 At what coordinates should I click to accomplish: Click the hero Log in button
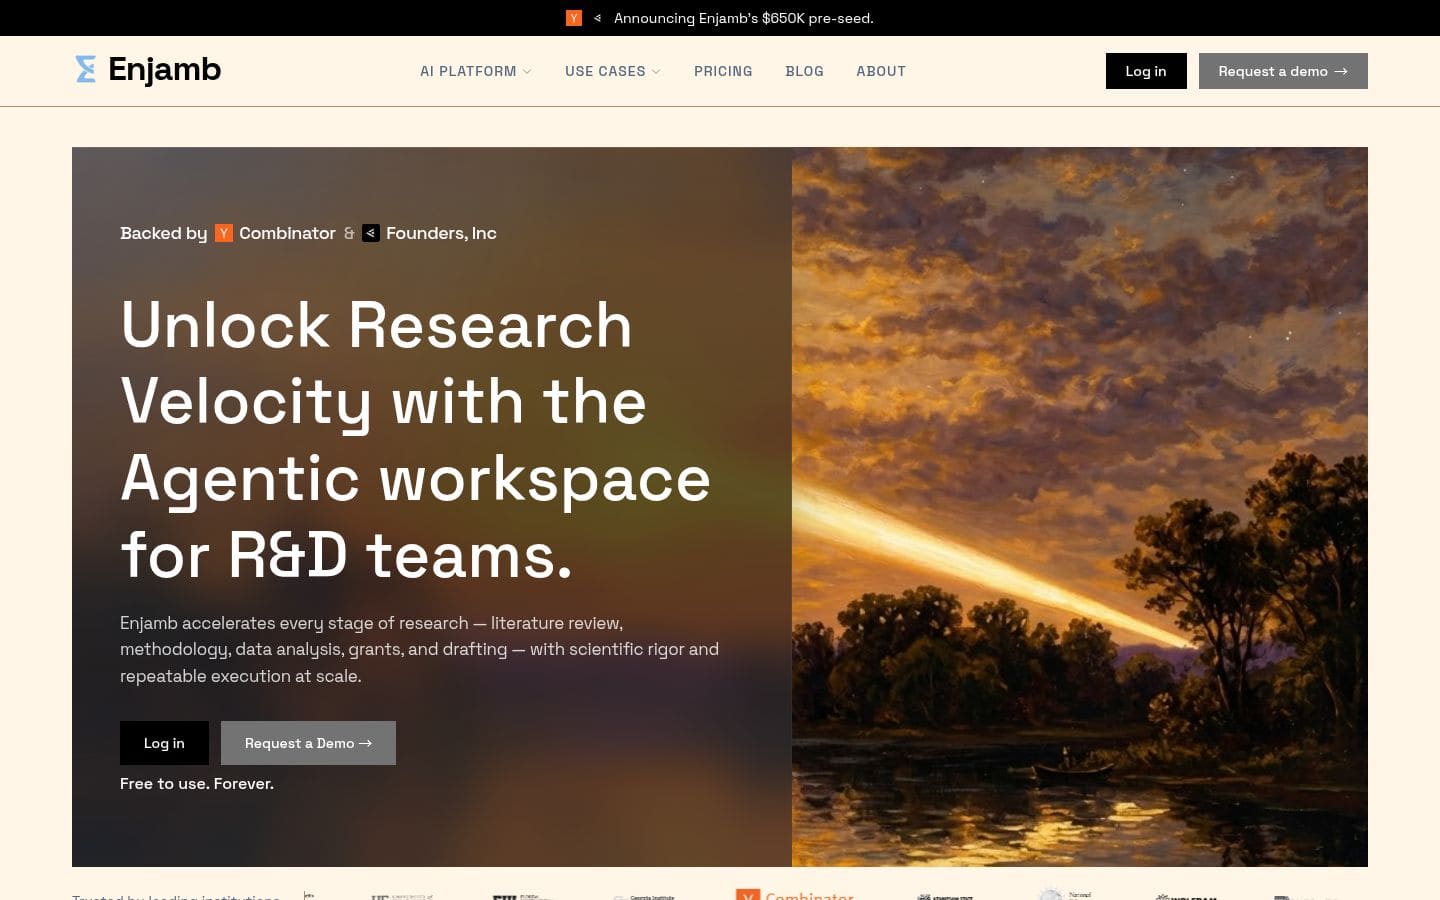pos(164,743)
